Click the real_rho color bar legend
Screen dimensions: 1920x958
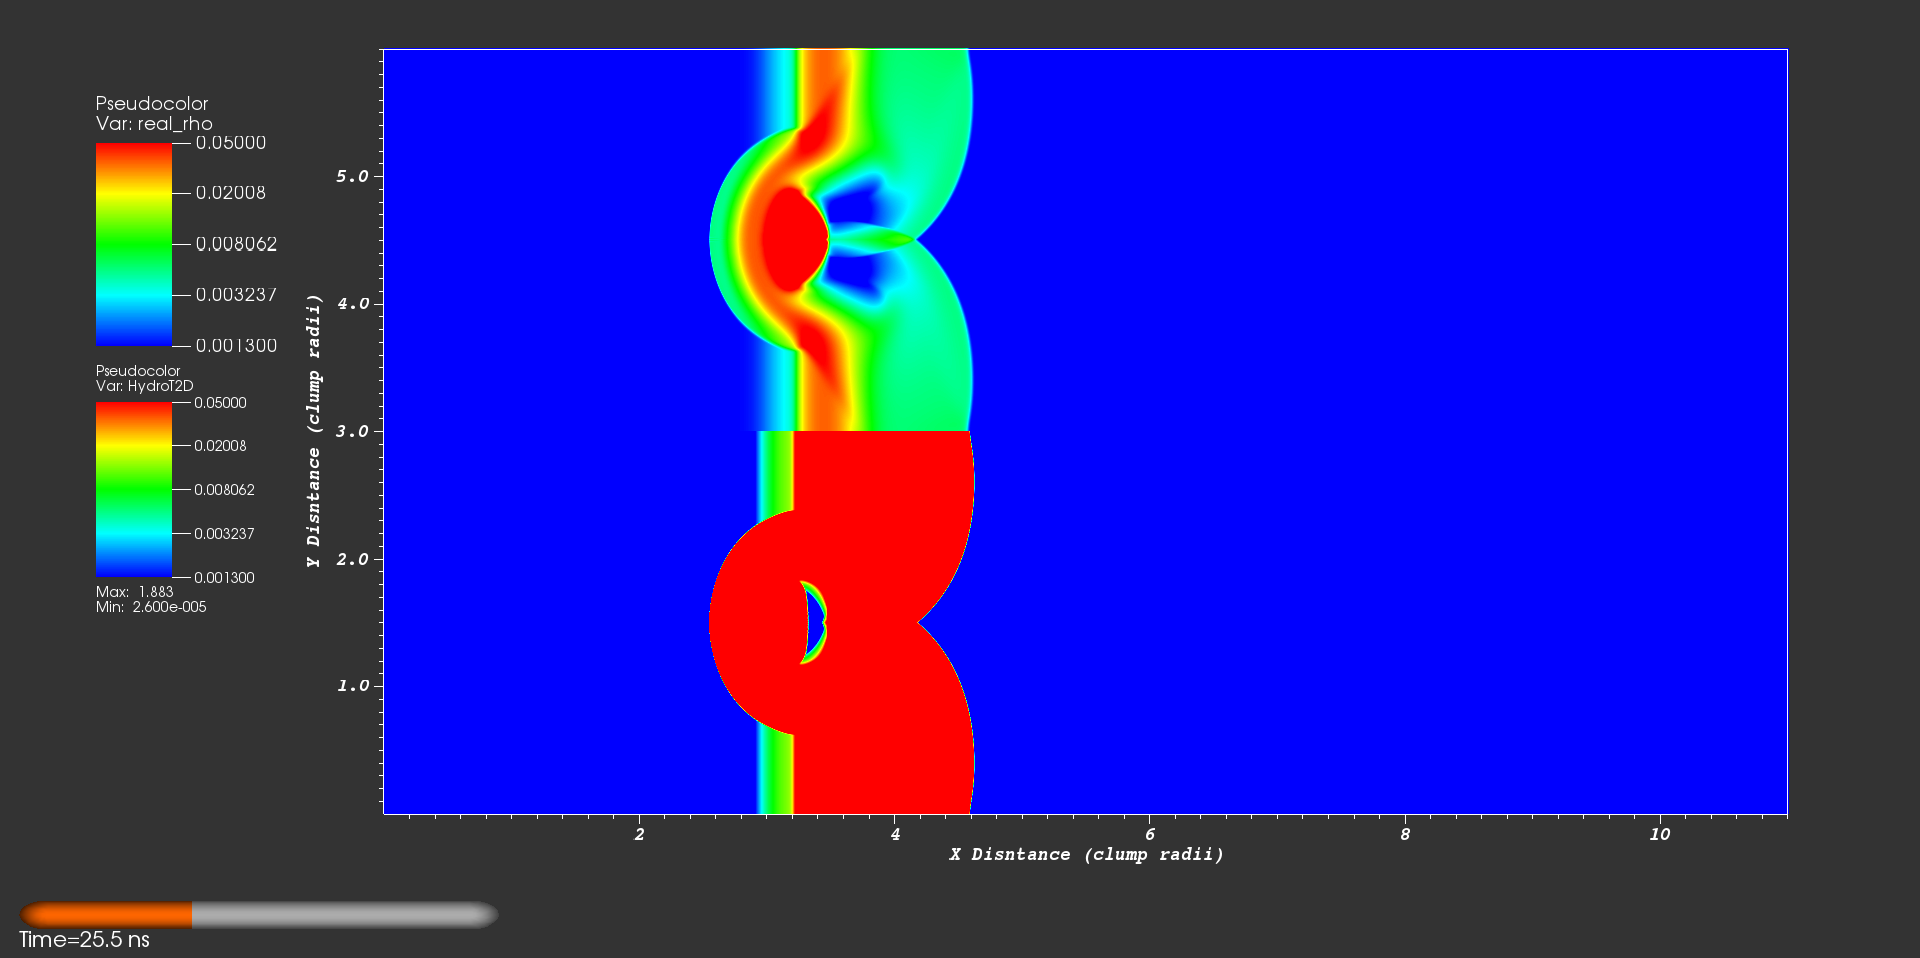(134, 244)
